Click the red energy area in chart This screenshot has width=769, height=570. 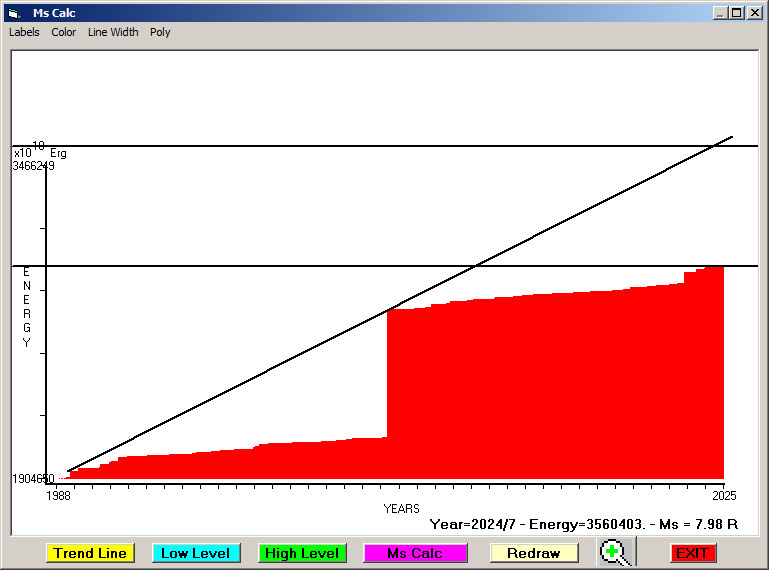click(550, 390)
